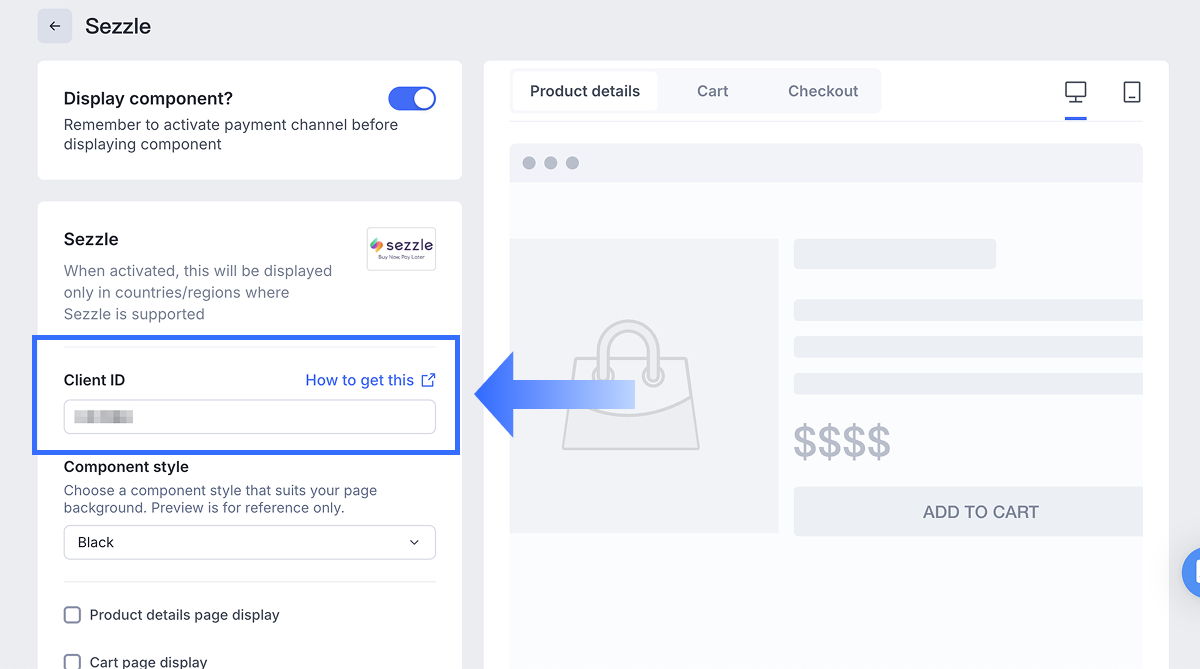Click external link icon beside How to get this
Viewport: 1200px width, 669px height.
point(428,380)
